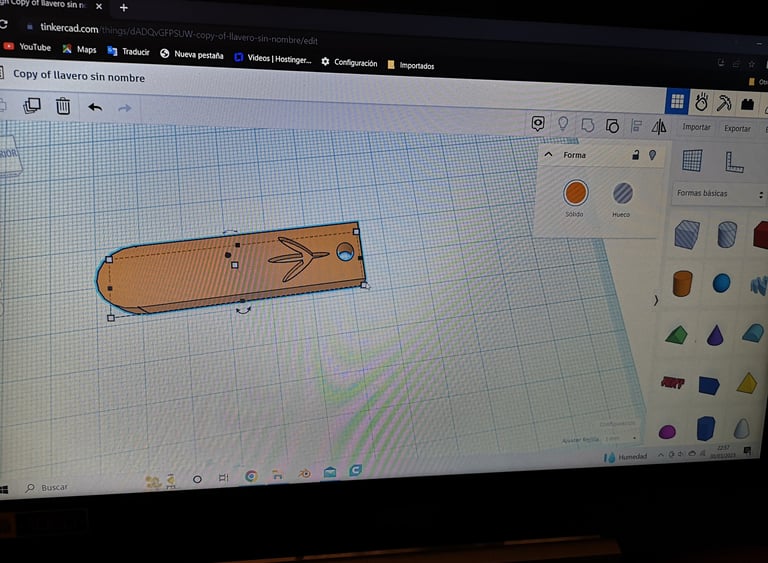Screen dimensions: 768x563
Task: Set the shape to Hueco (hole)
Action: 623,193
